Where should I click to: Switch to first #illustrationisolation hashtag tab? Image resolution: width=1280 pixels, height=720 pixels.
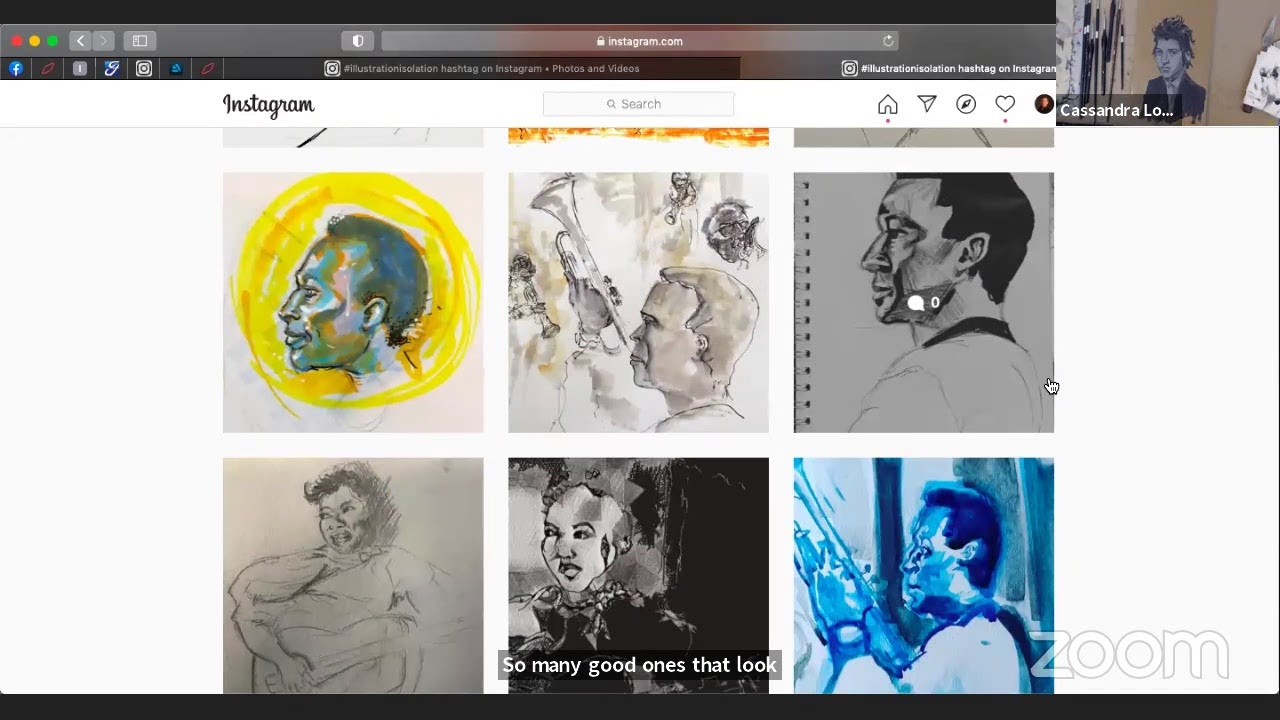coord(482,69)
